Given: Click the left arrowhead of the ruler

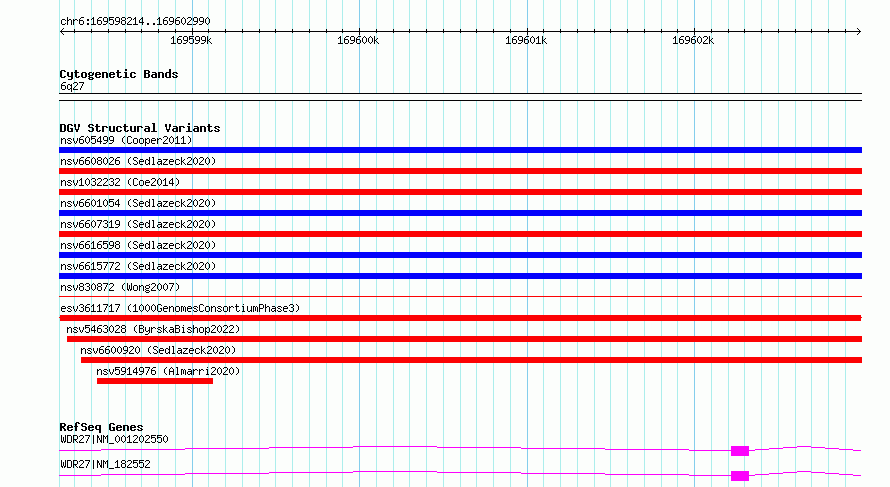Looking at the screenshot, I should pyautogui.click(x=62, y=31).
